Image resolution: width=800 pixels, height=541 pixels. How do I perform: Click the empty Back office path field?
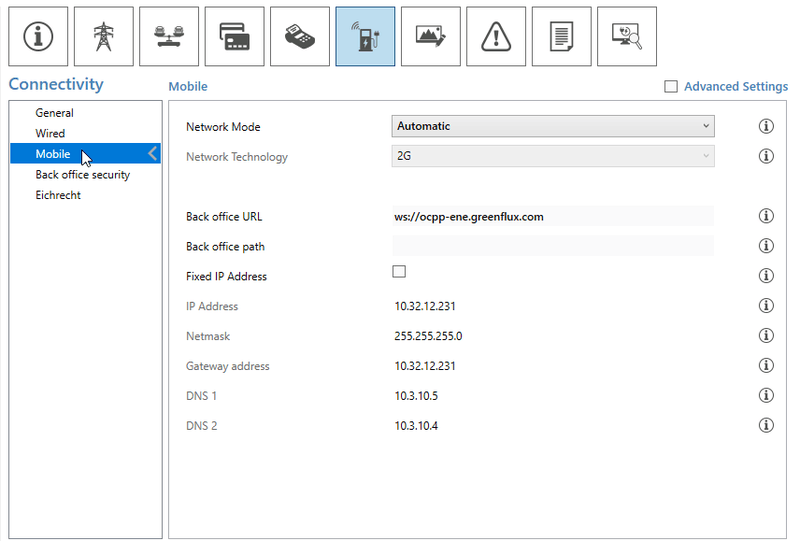[553, 246]
